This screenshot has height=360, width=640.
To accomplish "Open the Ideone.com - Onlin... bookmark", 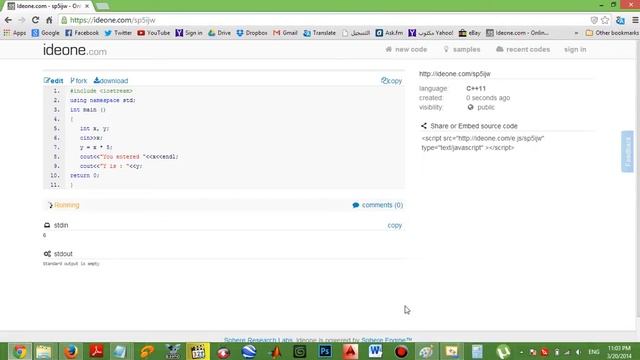I will 518,33.
